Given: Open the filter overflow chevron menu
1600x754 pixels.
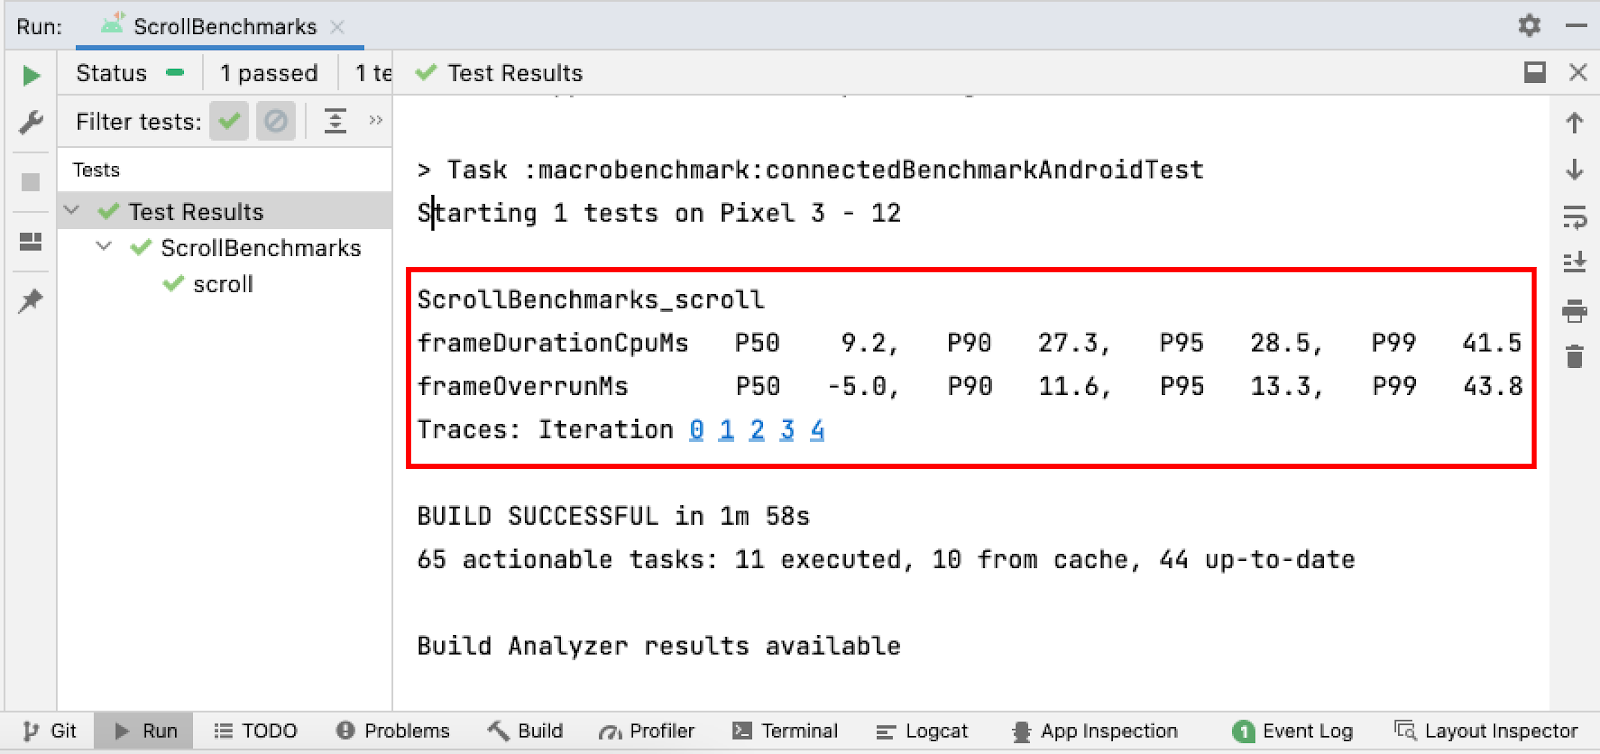Looking at the screenshot, I should click(x=375, y=121).
